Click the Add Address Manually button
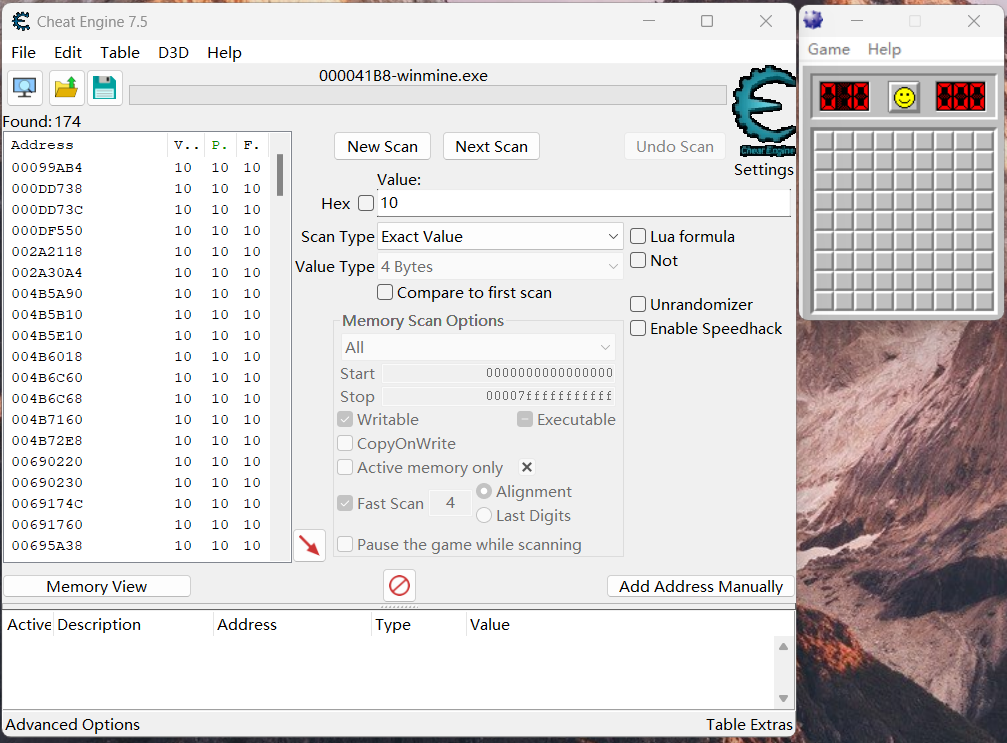1007x743 pixels. [x=700, y=586]
